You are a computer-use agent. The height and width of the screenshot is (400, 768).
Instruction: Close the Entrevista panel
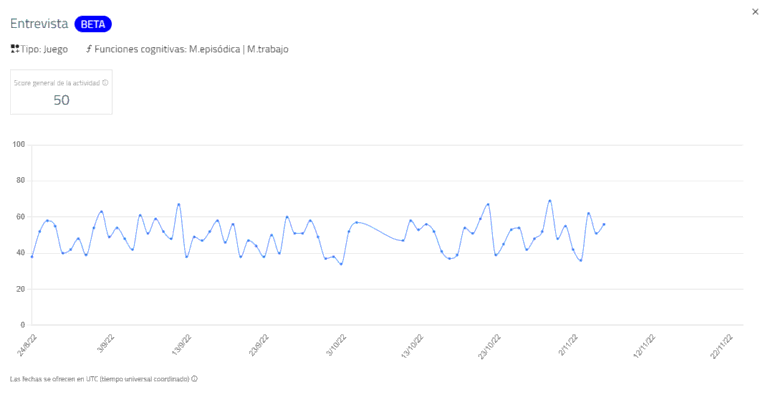click(755, 11)
